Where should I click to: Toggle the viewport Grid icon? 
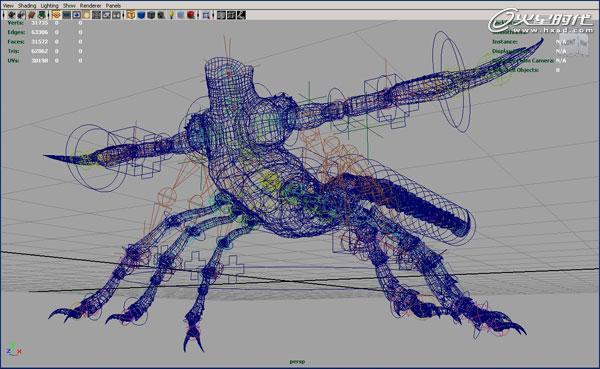(x=56, y=15)
